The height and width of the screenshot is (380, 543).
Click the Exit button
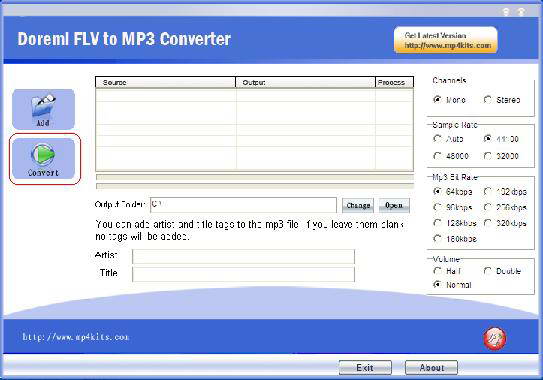(x=365, y=368)
